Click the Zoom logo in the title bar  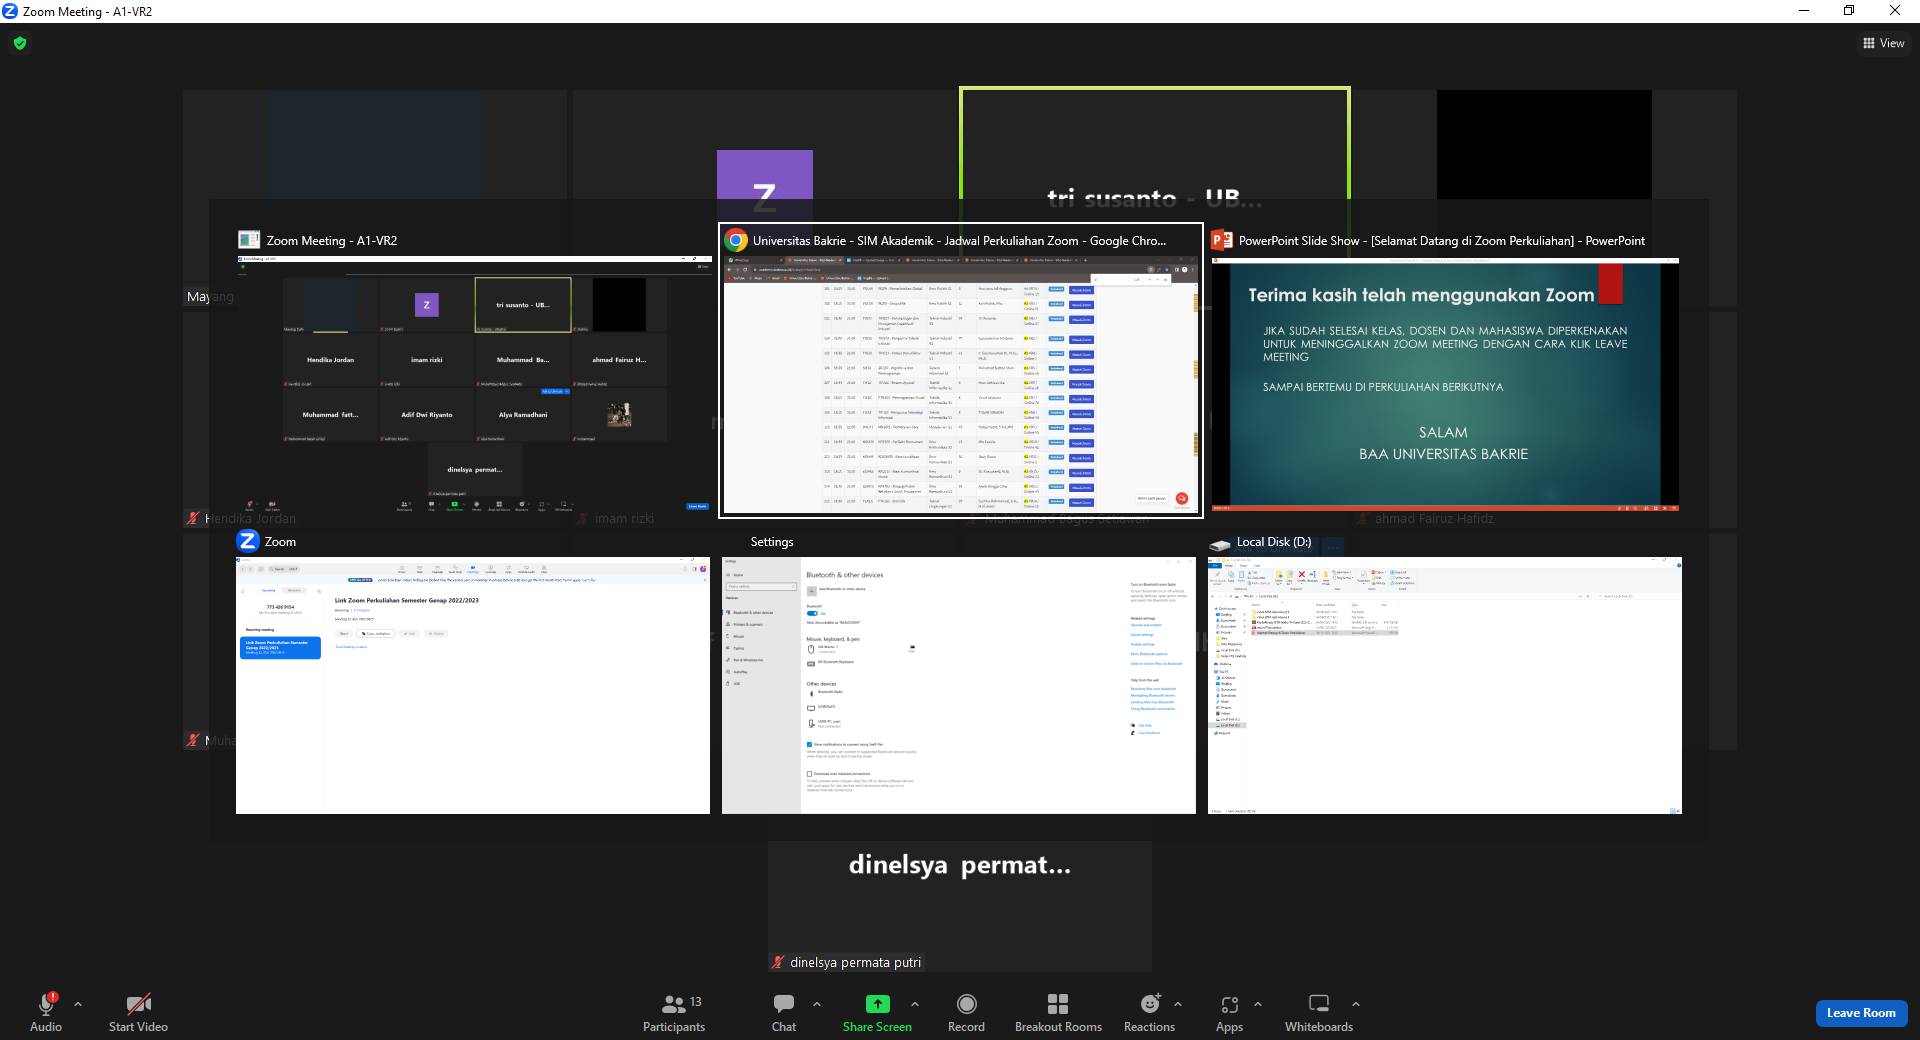coord(10,11)
